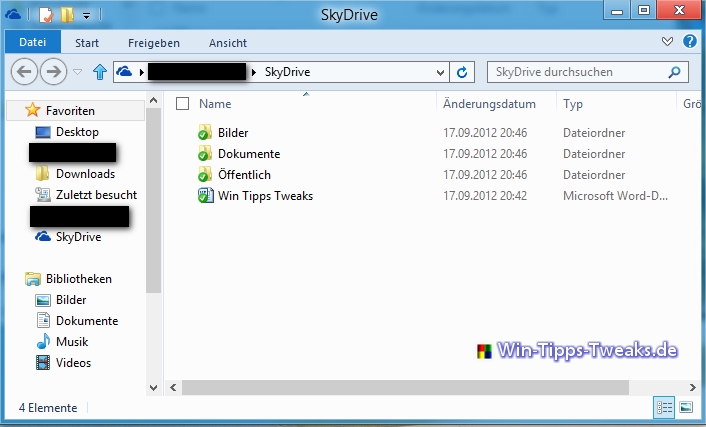The height and width of the screenshot is (427, 706).
Task: Click the Bilder folder name in file list
Action: click(233, 133)
